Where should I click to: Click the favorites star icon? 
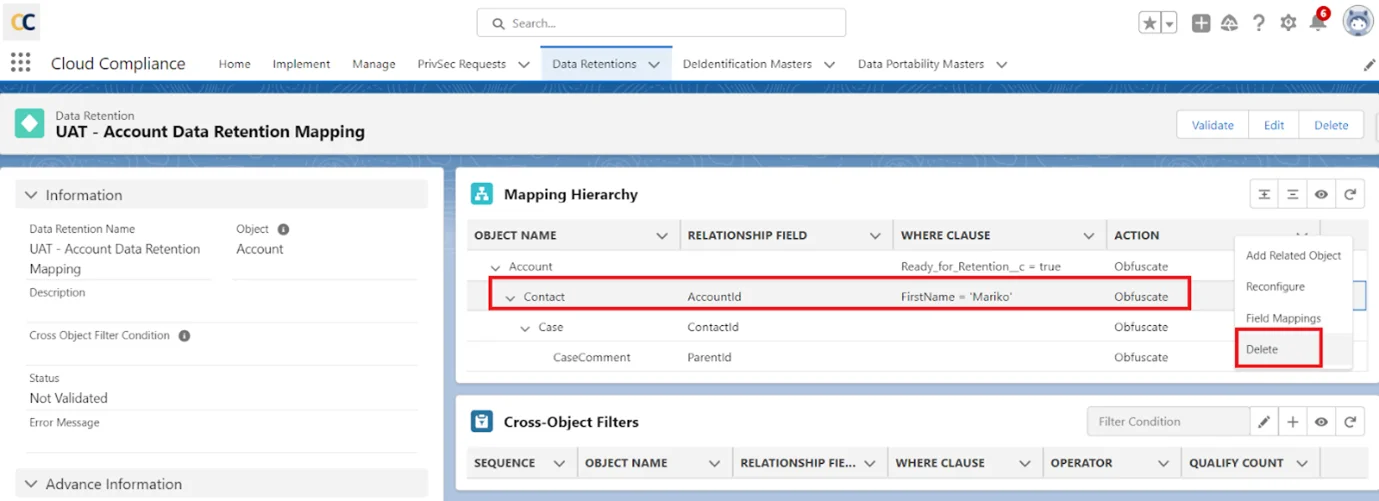click(1150, 23)
